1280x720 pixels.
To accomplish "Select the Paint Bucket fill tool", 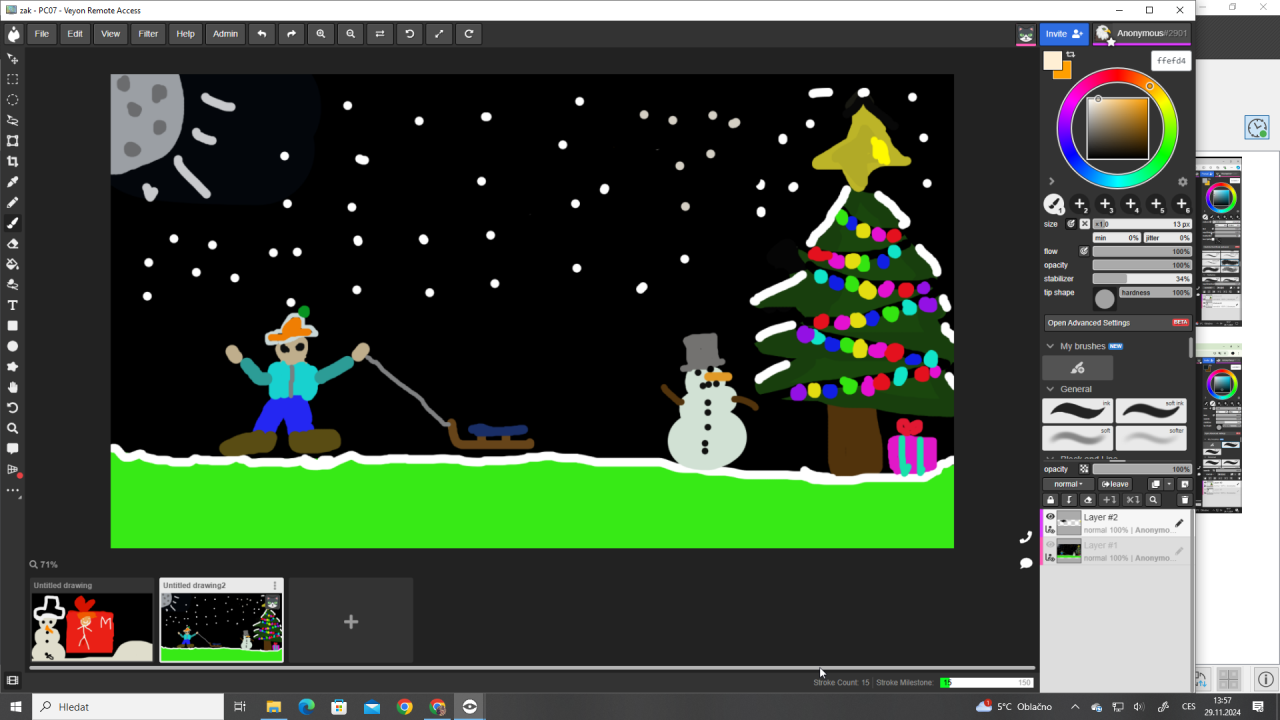I will coord(13,264).
